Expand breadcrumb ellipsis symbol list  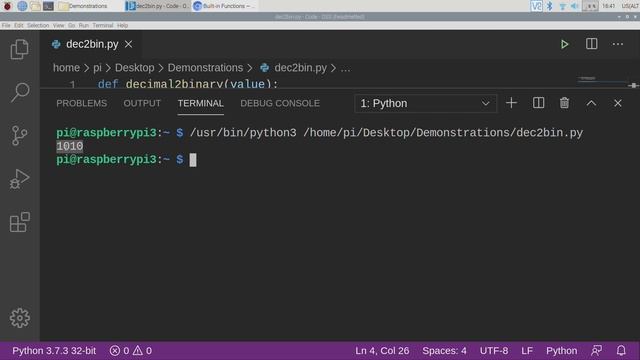tap(345, 68)
